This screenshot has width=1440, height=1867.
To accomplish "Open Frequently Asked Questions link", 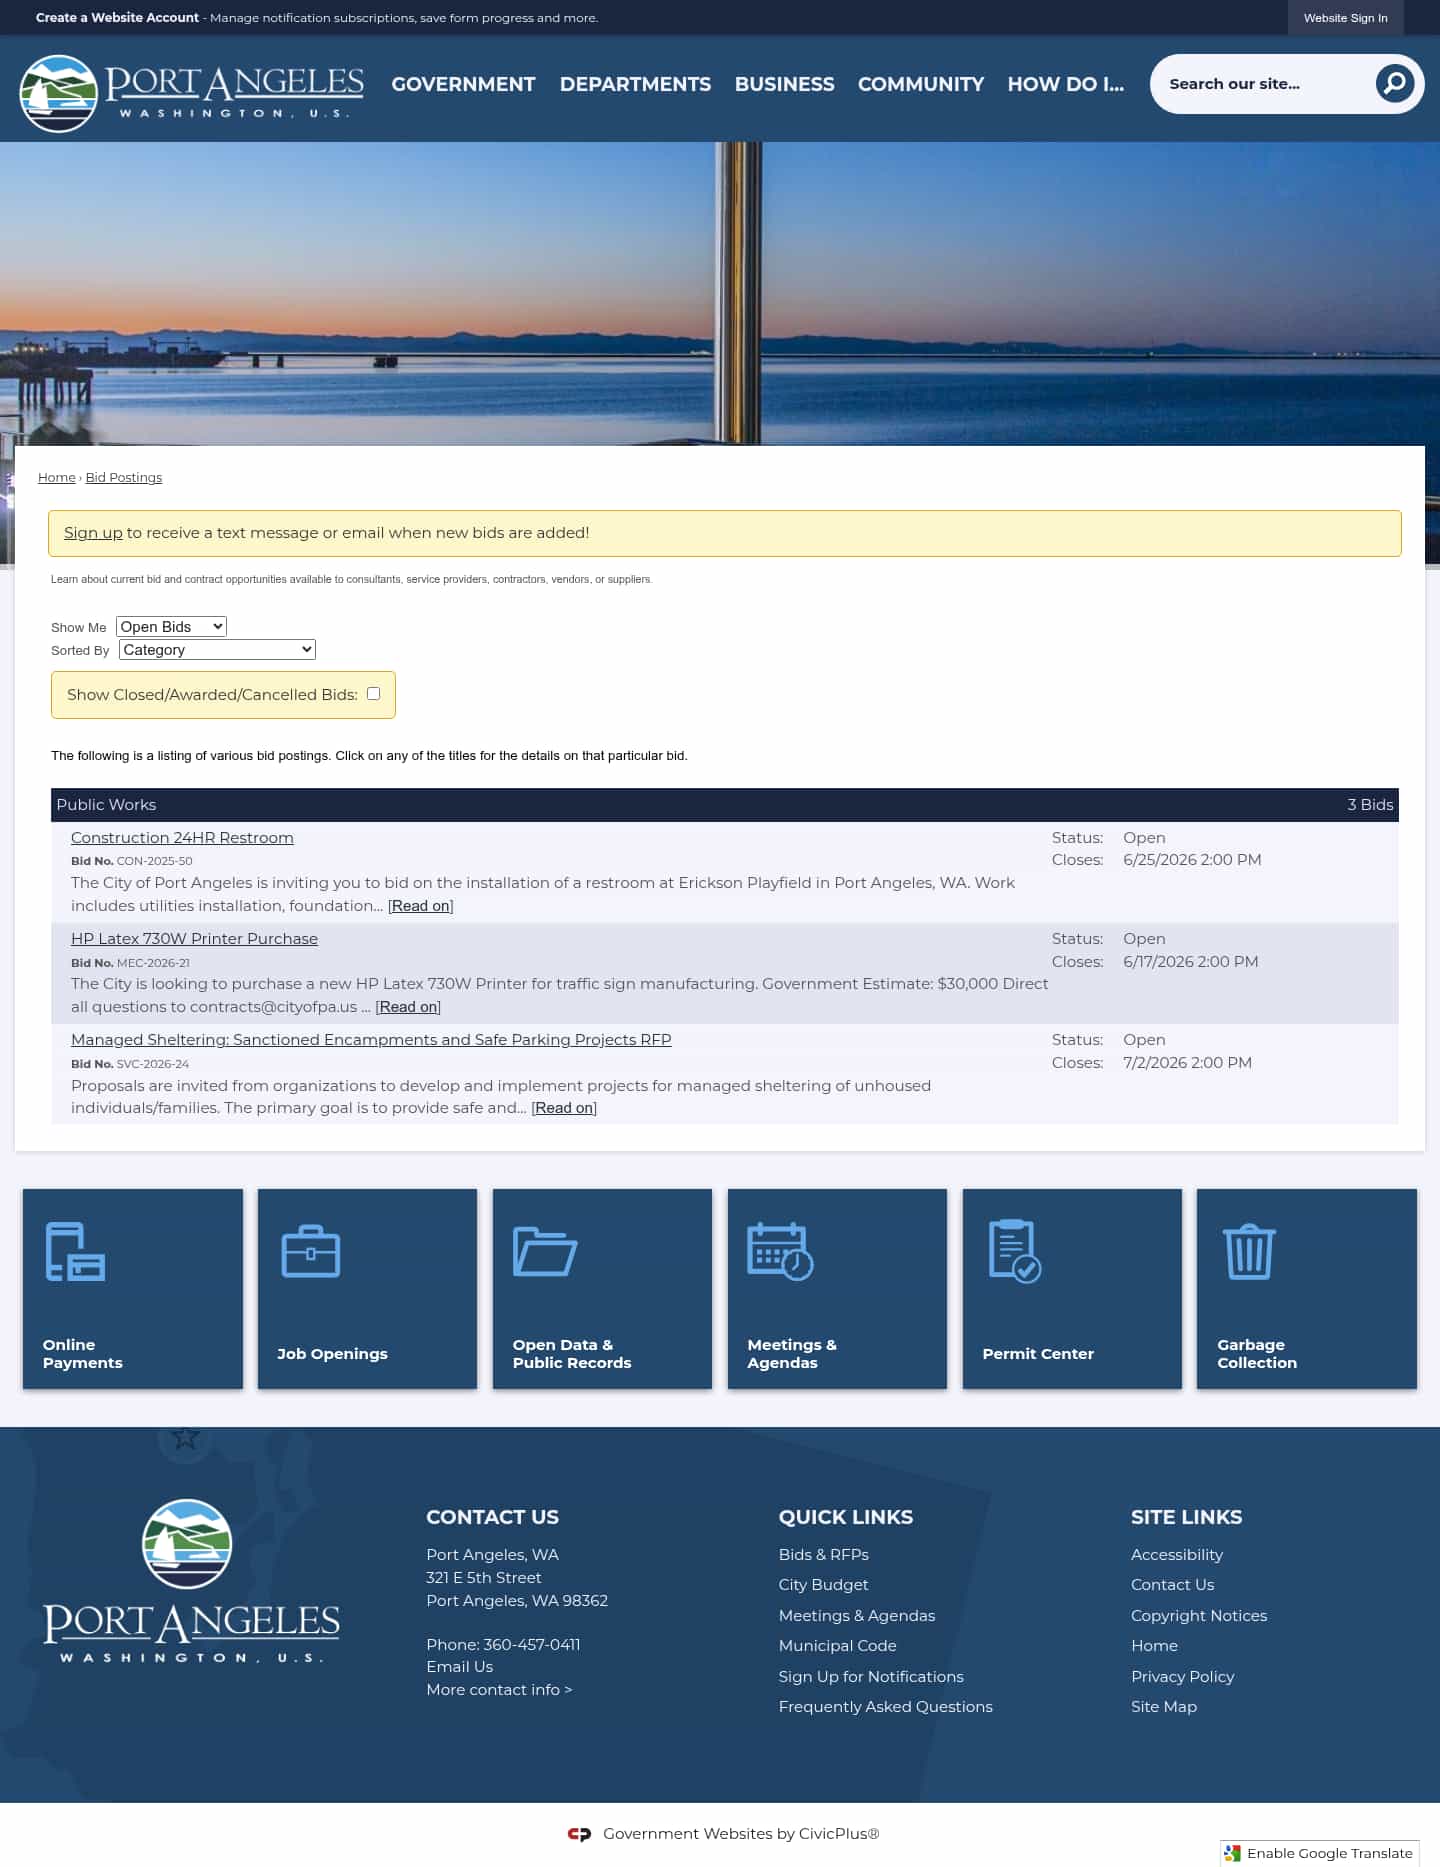I will [886, 1707].
